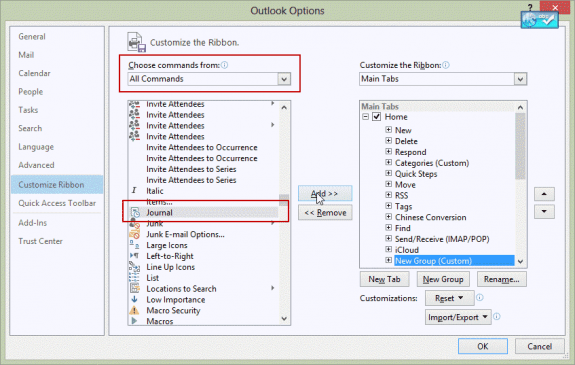Click the List command icon

(x=134, y=278)
